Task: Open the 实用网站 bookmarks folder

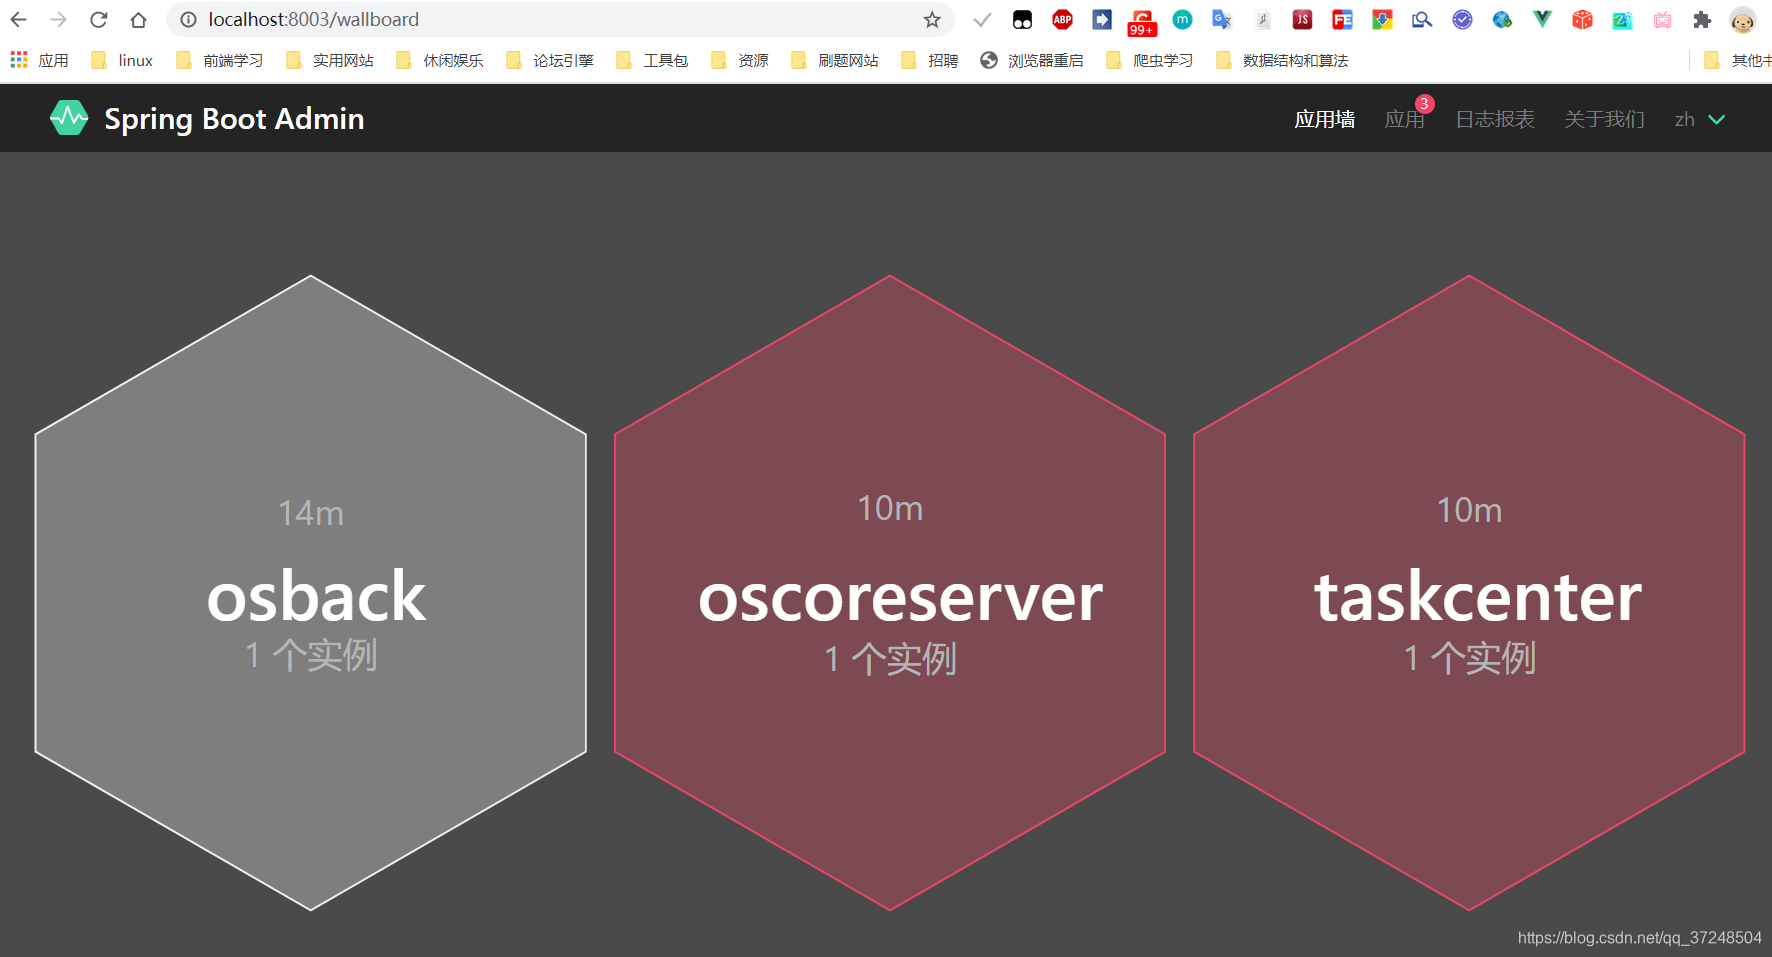Action: [330, 60]
